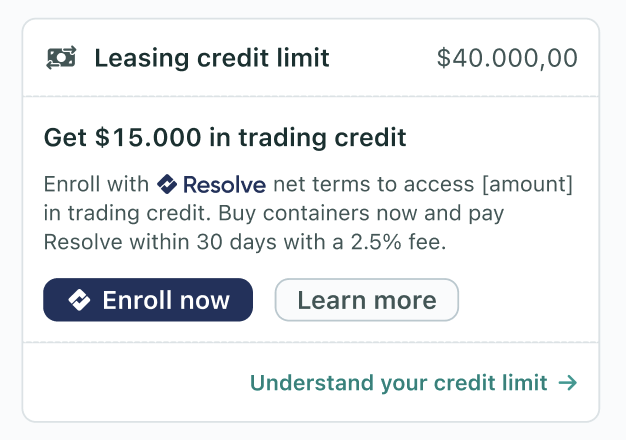Open the Learn more button
Image resolution: width=626 pixels, height=440 pixels.
tap(366, 300)
